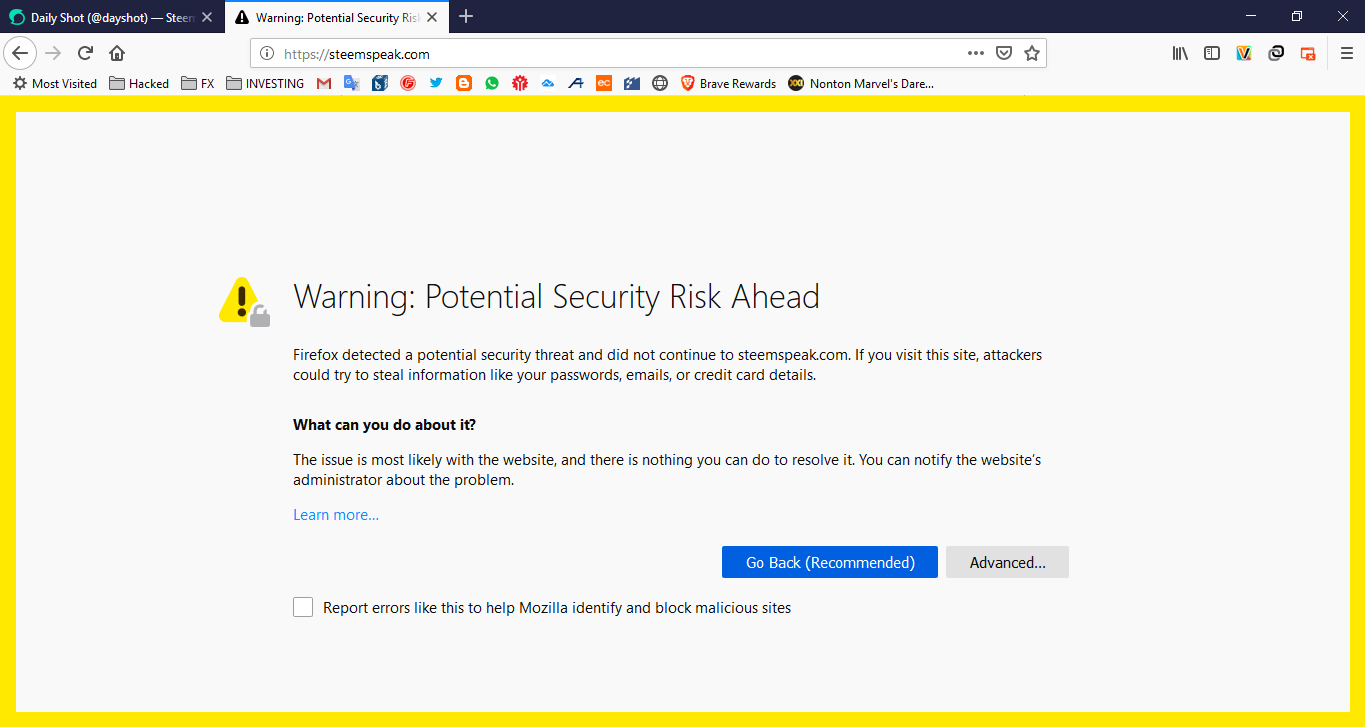Screen dimensions: 1365x727
Task: Click the 'What can you do about it?' heading
Action: (384, 425)
